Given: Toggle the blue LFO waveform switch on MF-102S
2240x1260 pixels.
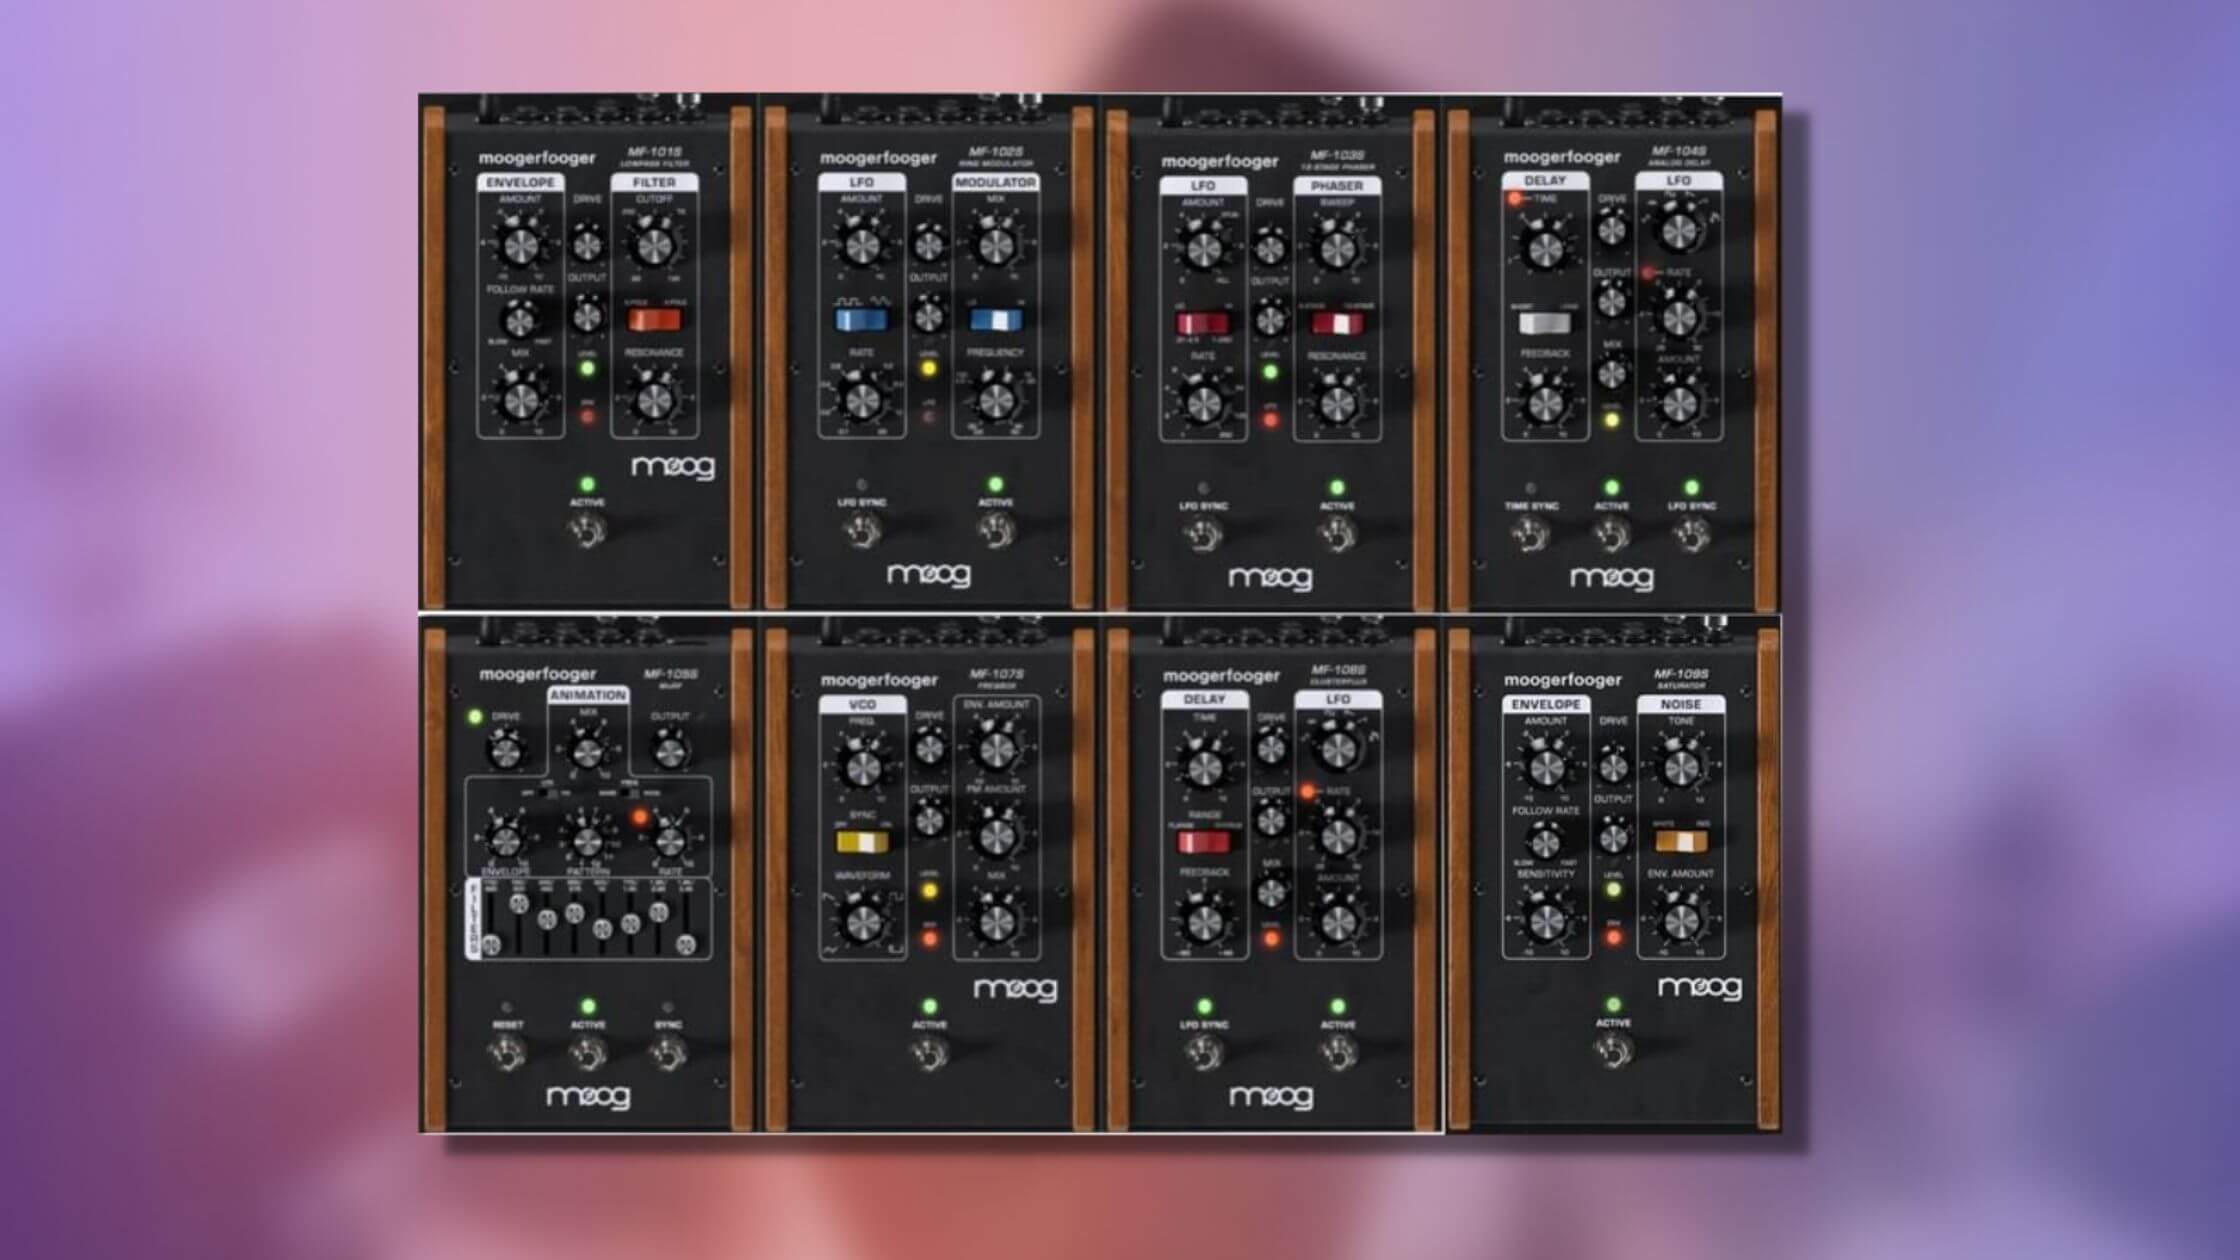Looking at the screenshot, I should (x=861, y=320).
